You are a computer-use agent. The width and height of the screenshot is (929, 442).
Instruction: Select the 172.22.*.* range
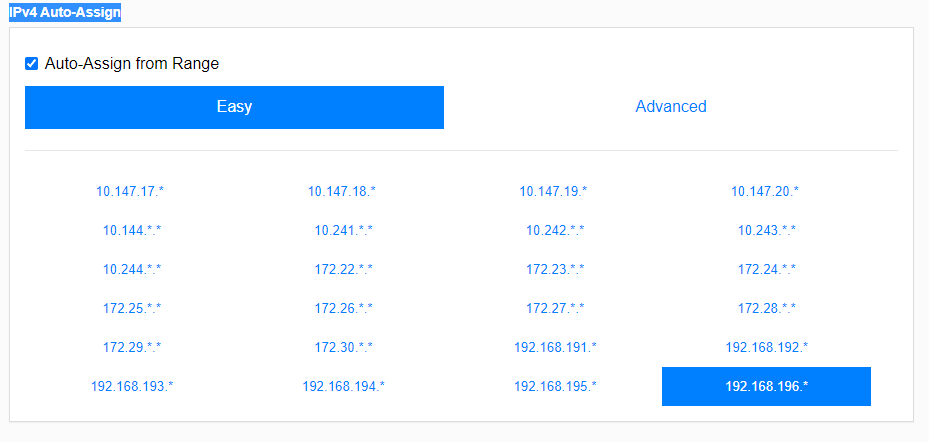tap(343, 269)
